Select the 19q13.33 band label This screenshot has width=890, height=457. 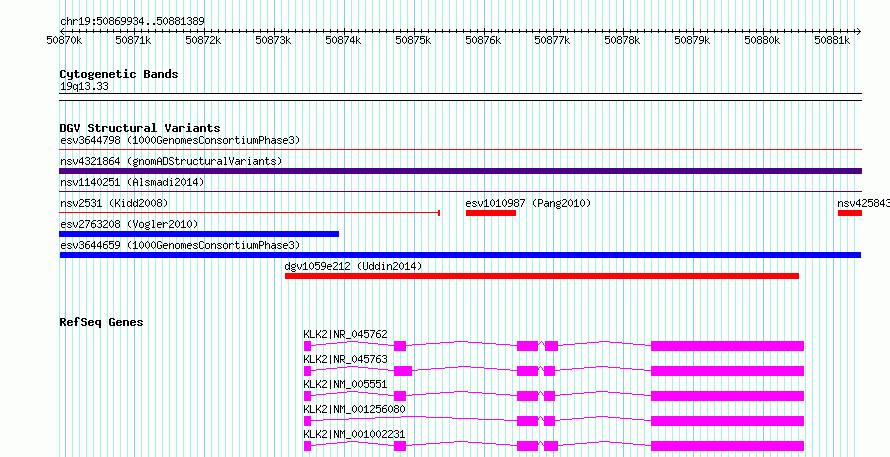pos(84,87)
